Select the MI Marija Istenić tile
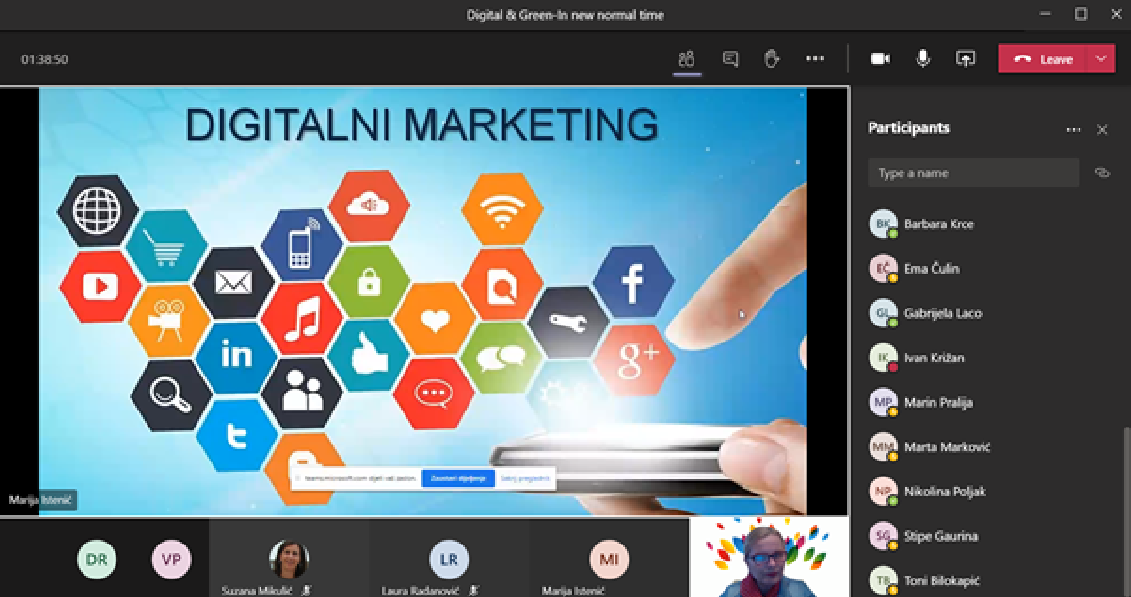This screenshot has width=1131, height=597. click(x=609, y=558)
